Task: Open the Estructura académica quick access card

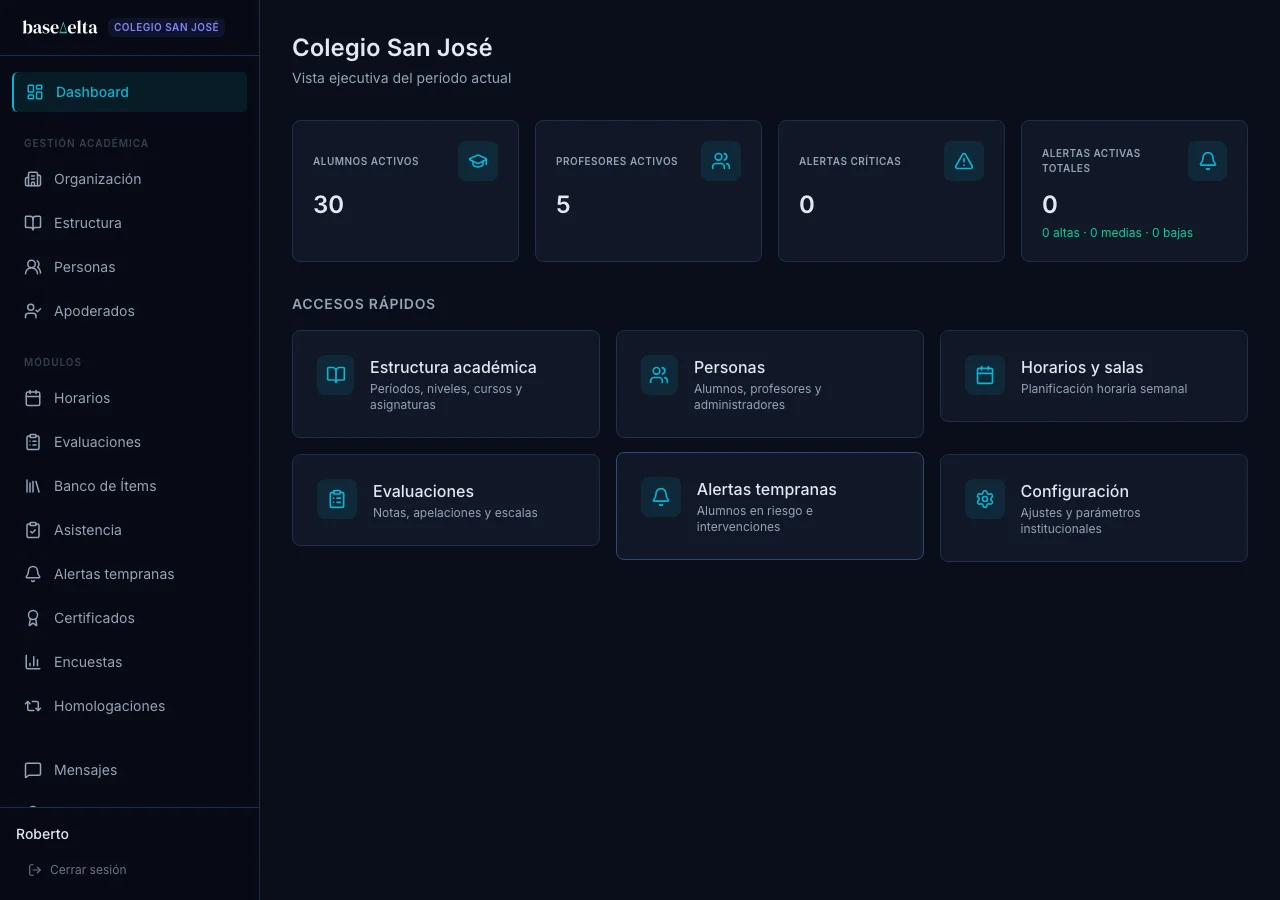Action: click(446, 384)
